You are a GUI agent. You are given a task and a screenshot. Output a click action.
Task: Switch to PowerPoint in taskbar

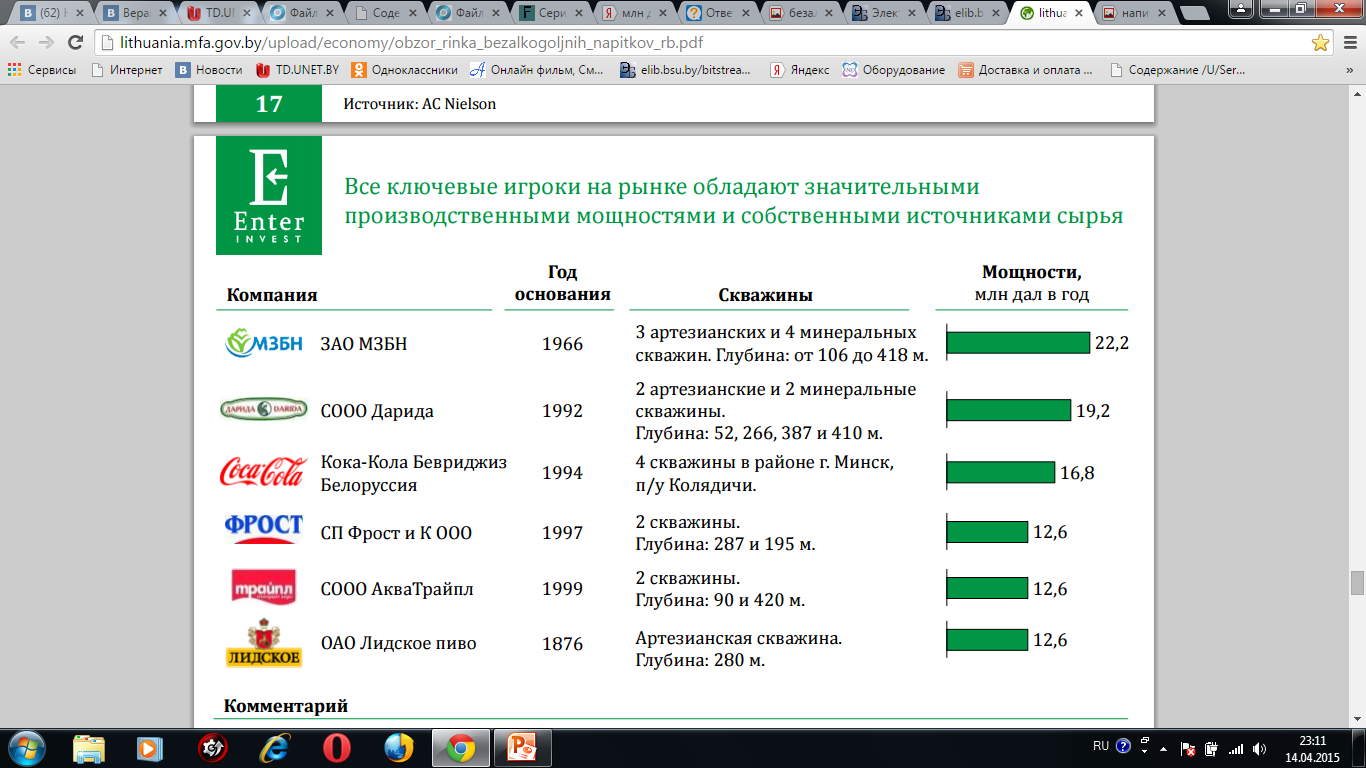pyautogui.click(x=522, y=747)
